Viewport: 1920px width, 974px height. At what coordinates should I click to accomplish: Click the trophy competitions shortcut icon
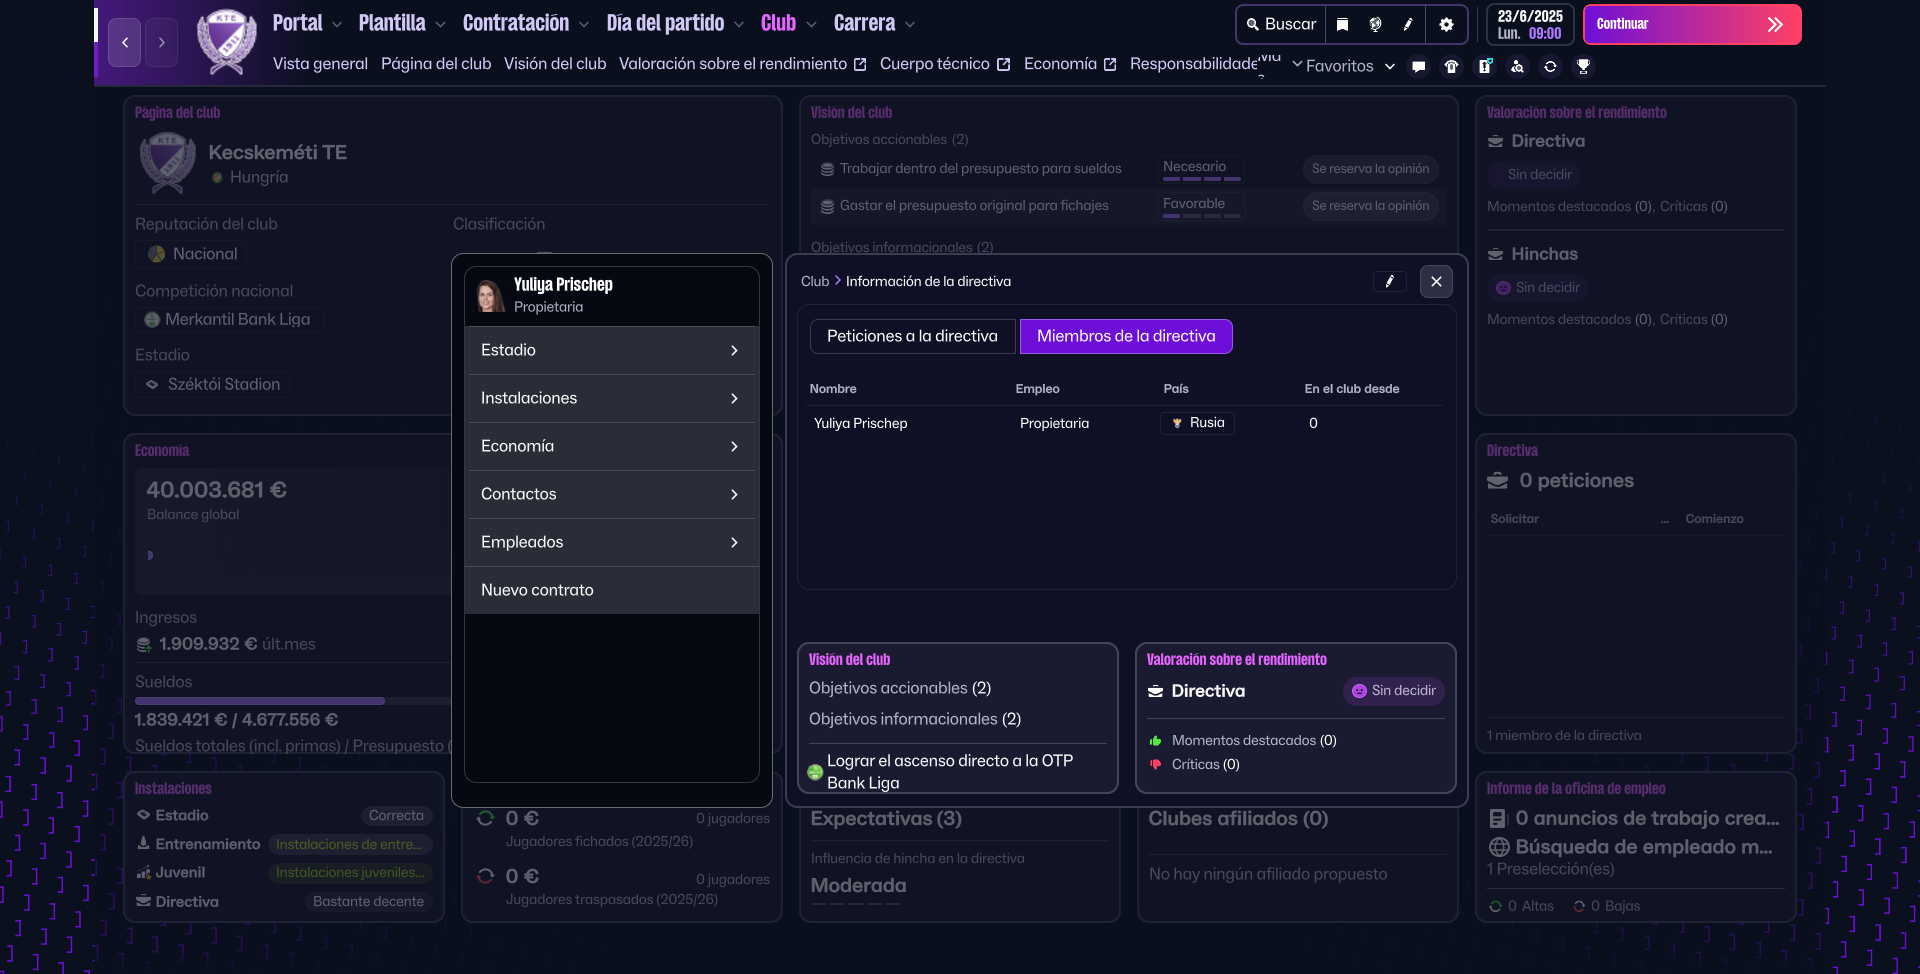[1583, 67]
